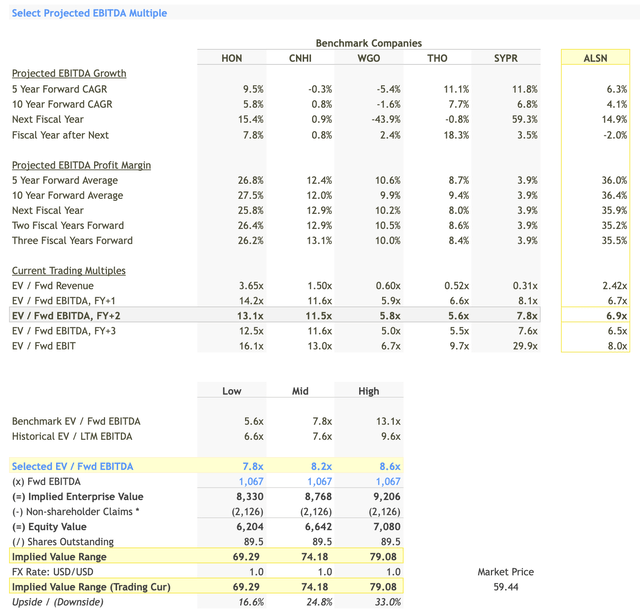Click HON EV / Fwd Revenue 3.65x
This screenshot has width=640, height=610.
click(251, 286)
